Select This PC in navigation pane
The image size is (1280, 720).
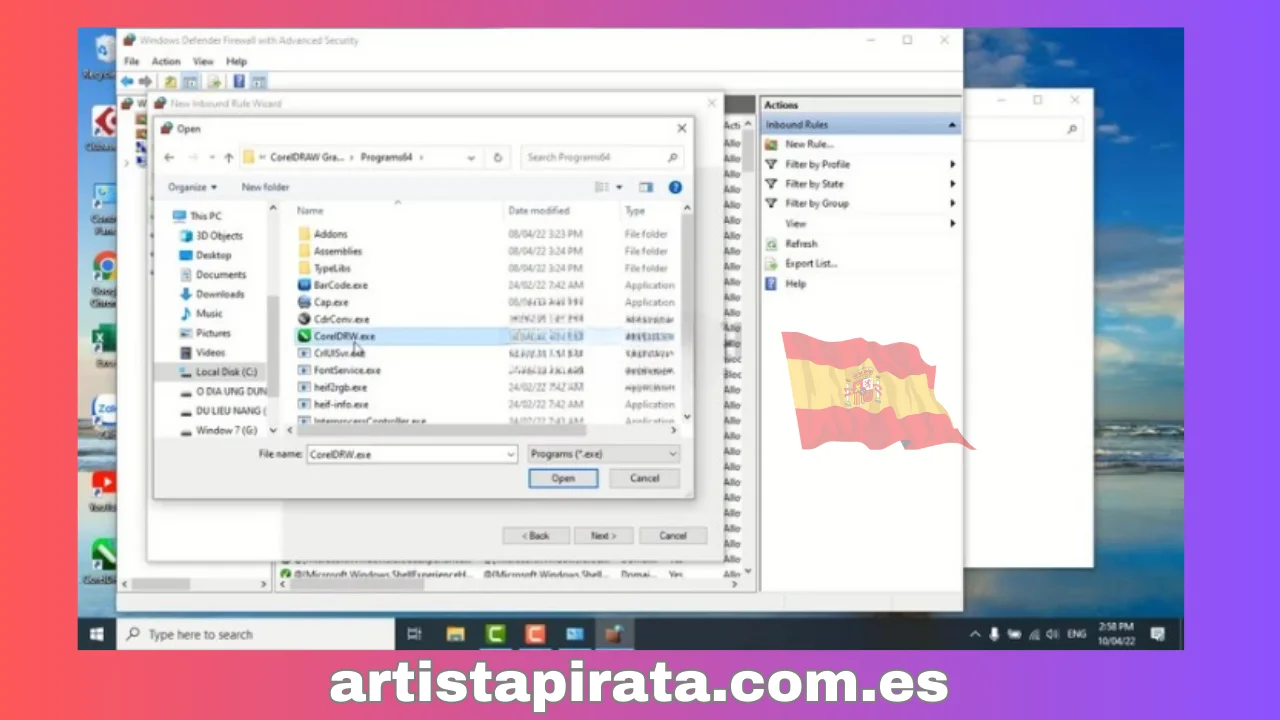tap(206, 216)
